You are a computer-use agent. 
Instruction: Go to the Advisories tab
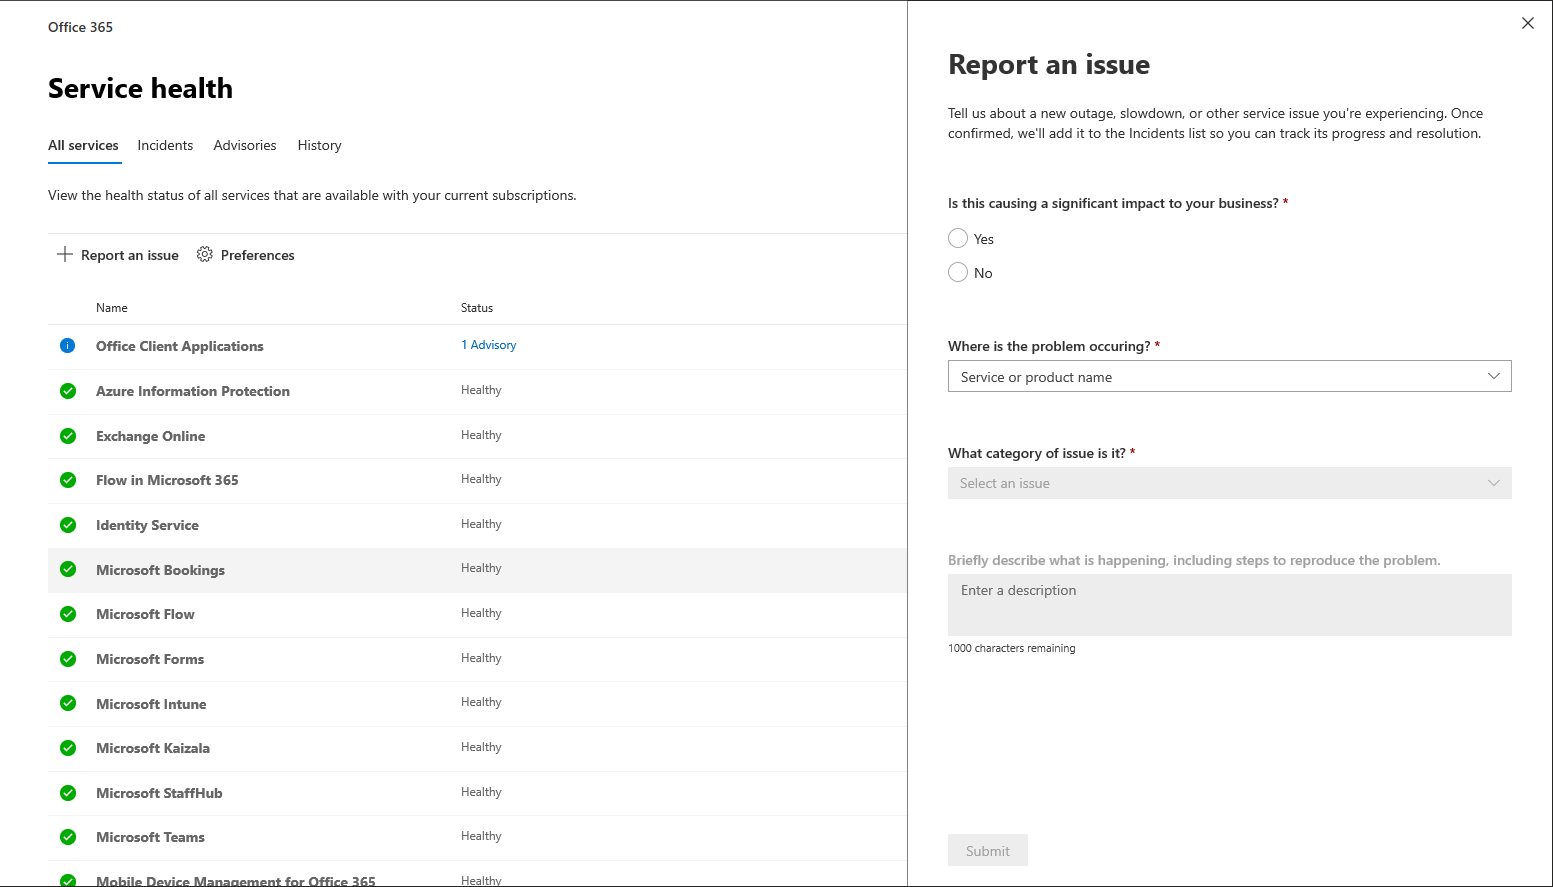pos(245,145)
